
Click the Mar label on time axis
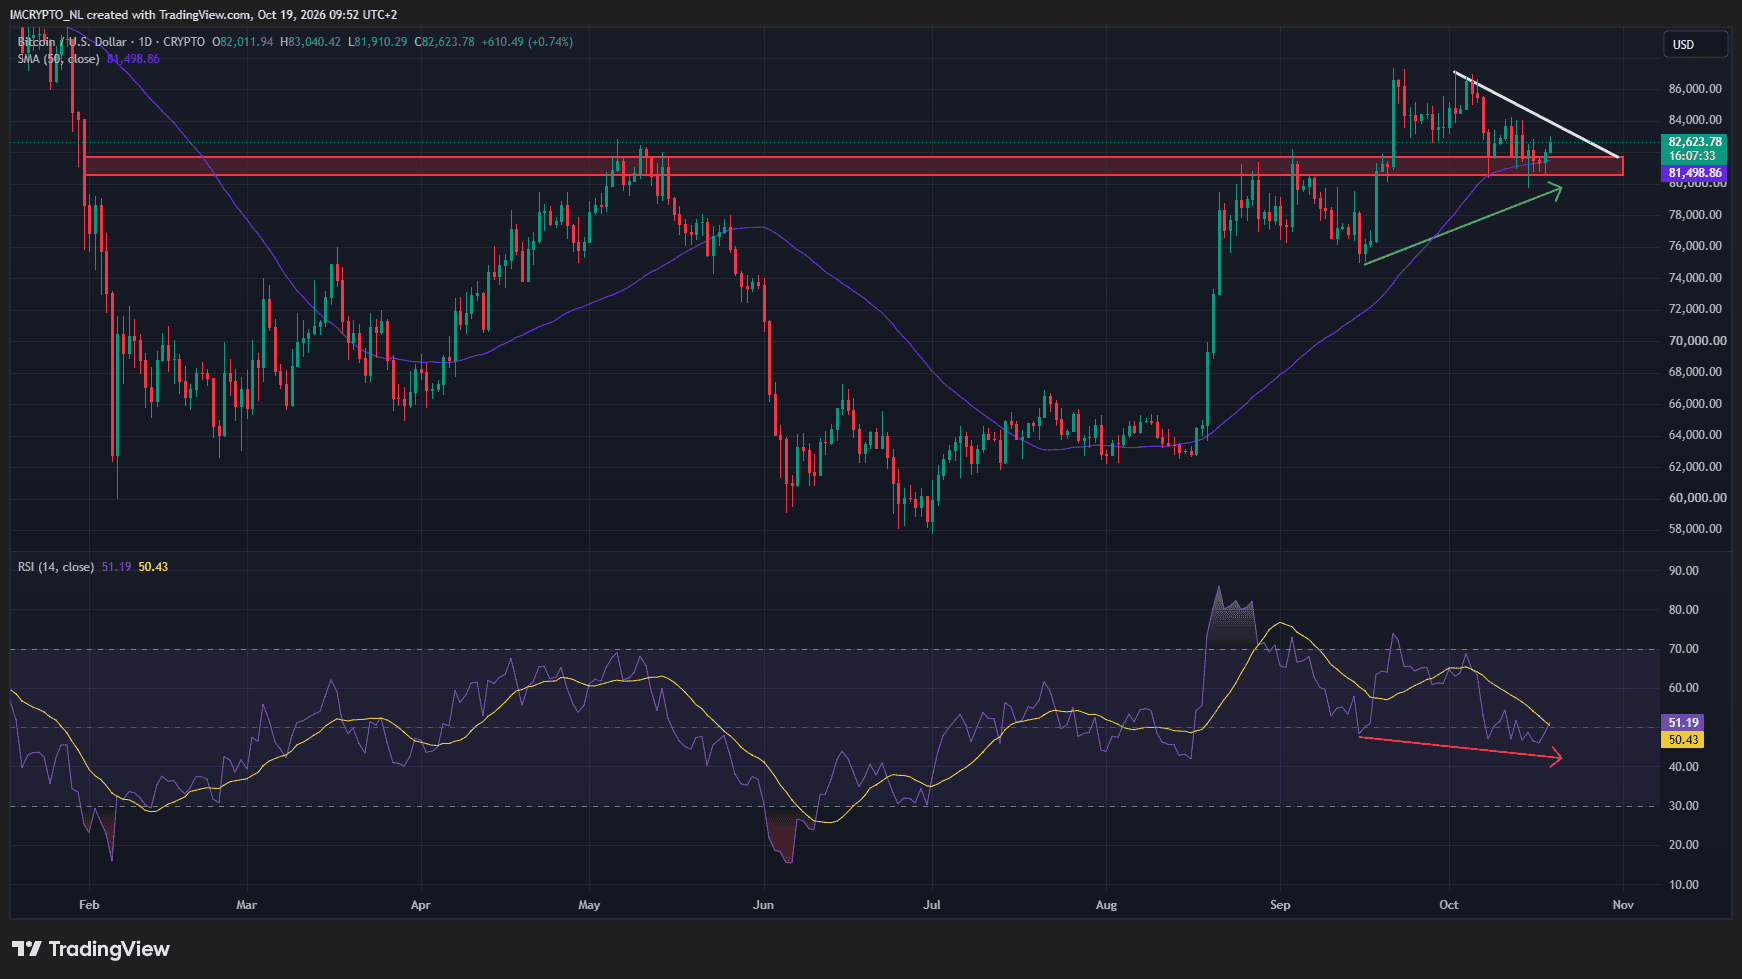coord(246,905)
